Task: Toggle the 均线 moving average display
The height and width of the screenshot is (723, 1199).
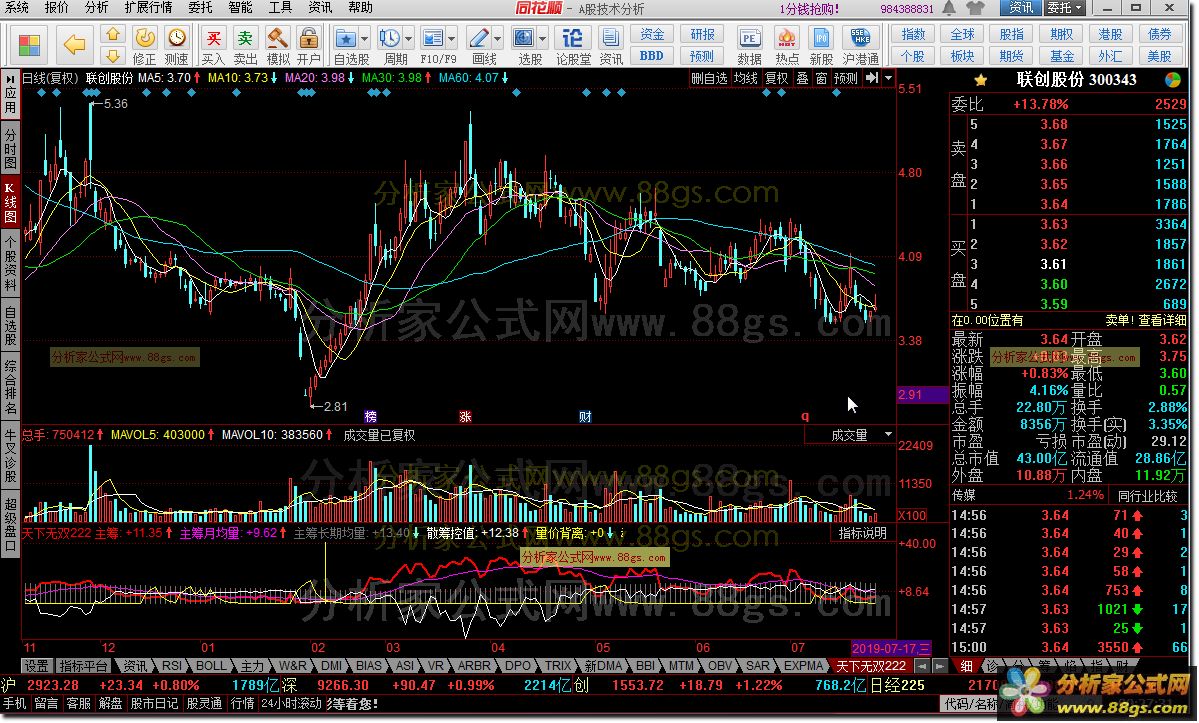Action: (x=746, y=78)
